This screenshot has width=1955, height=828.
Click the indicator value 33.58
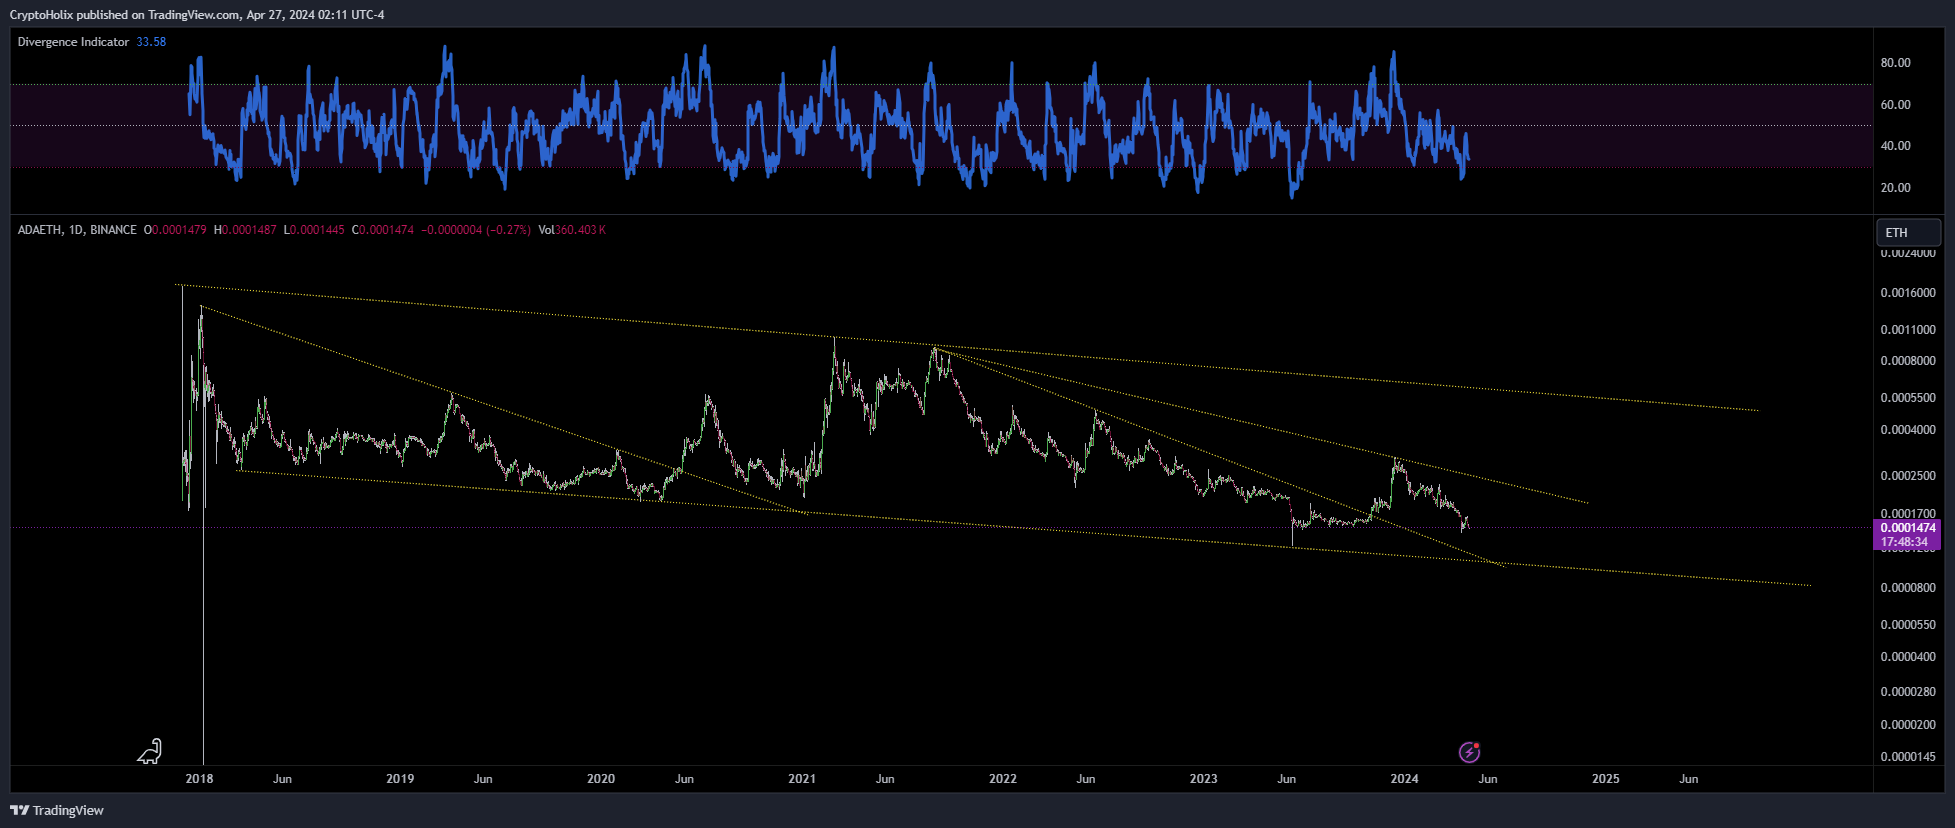pos(151,42)
